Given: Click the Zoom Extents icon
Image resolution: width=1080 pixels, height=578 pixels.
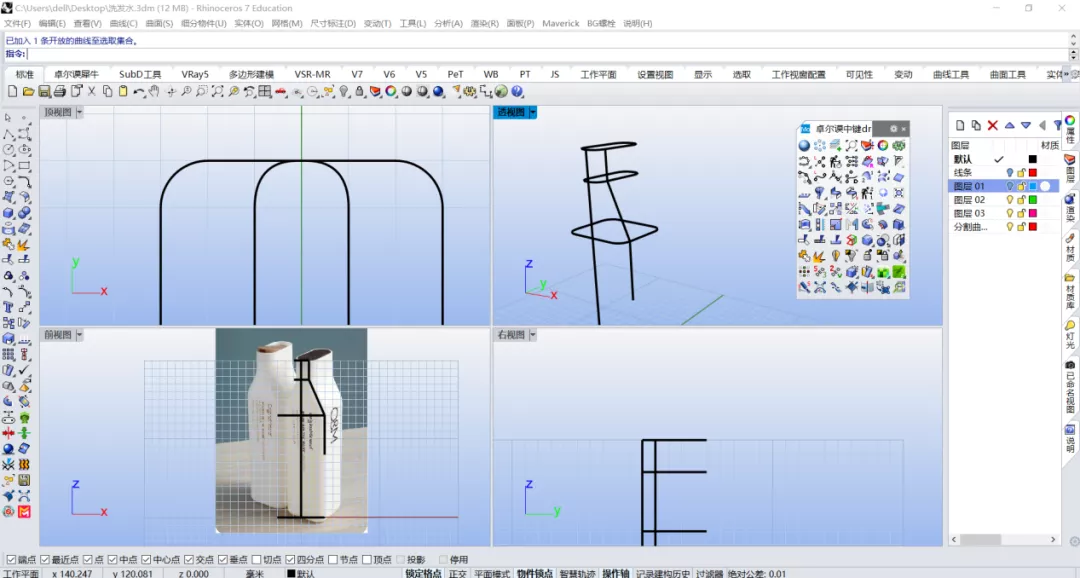Looking at the screenshot, I should (218, 91).
